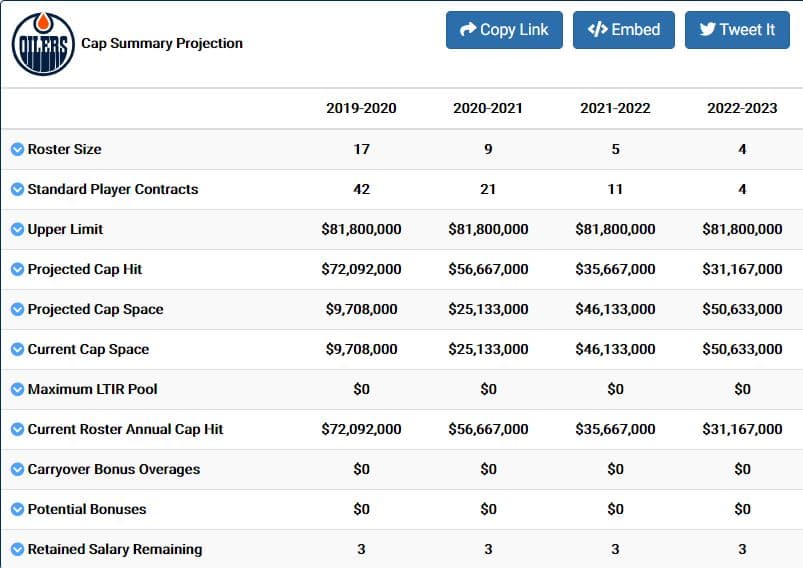Toggle the Upper Limit row chevron
This screenshot has width=803, height=568.
17,229
